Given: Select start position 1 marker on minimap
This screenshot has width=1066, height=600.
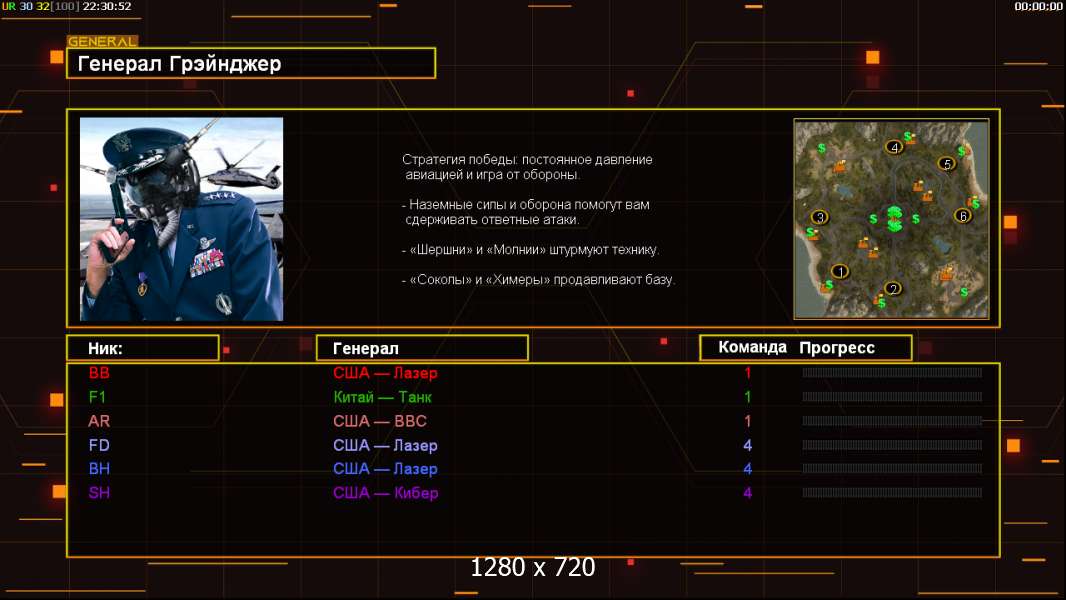Looking at the screenshot, I should (840, 272).
